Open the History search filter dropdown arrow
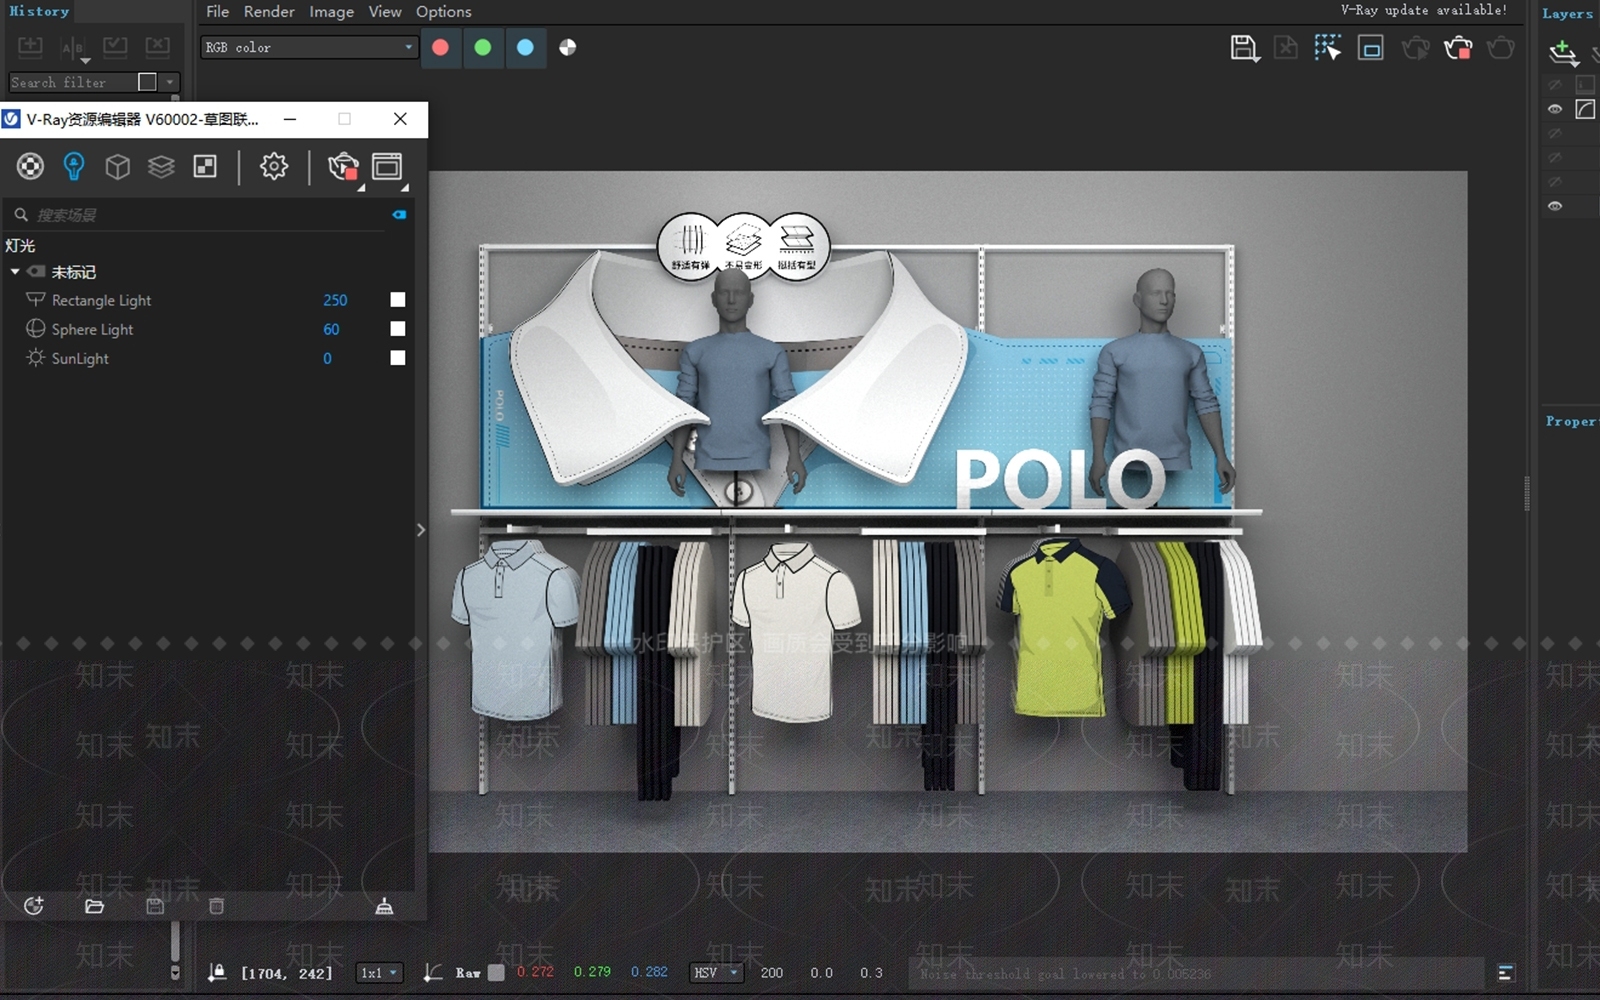 click(x=170, y=82)
